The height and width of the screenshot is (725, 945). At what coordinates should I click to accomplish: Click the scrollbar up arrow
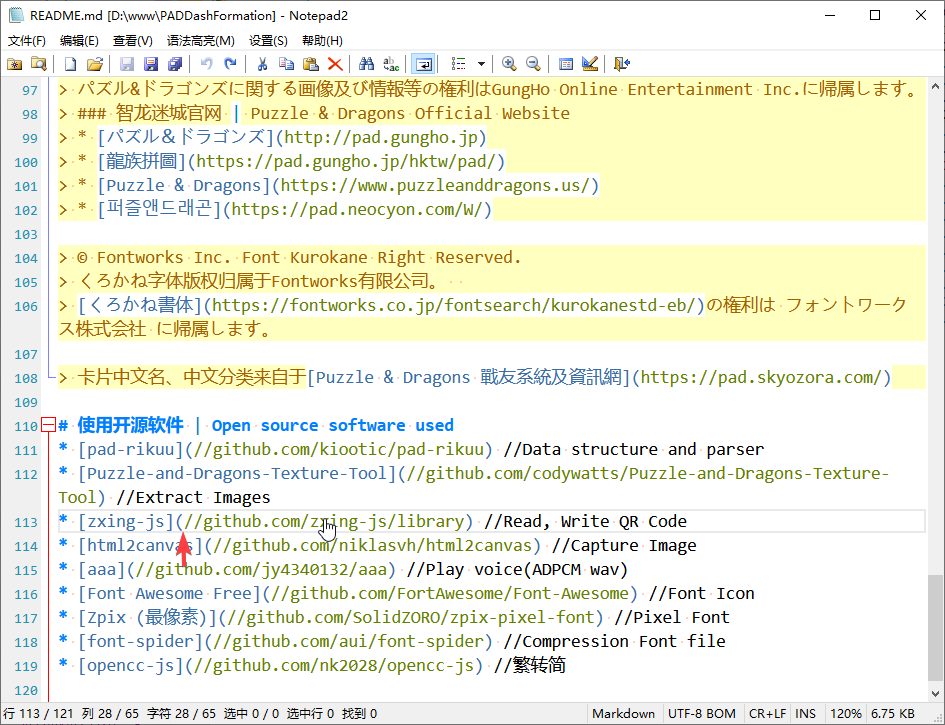click(935, 87)
